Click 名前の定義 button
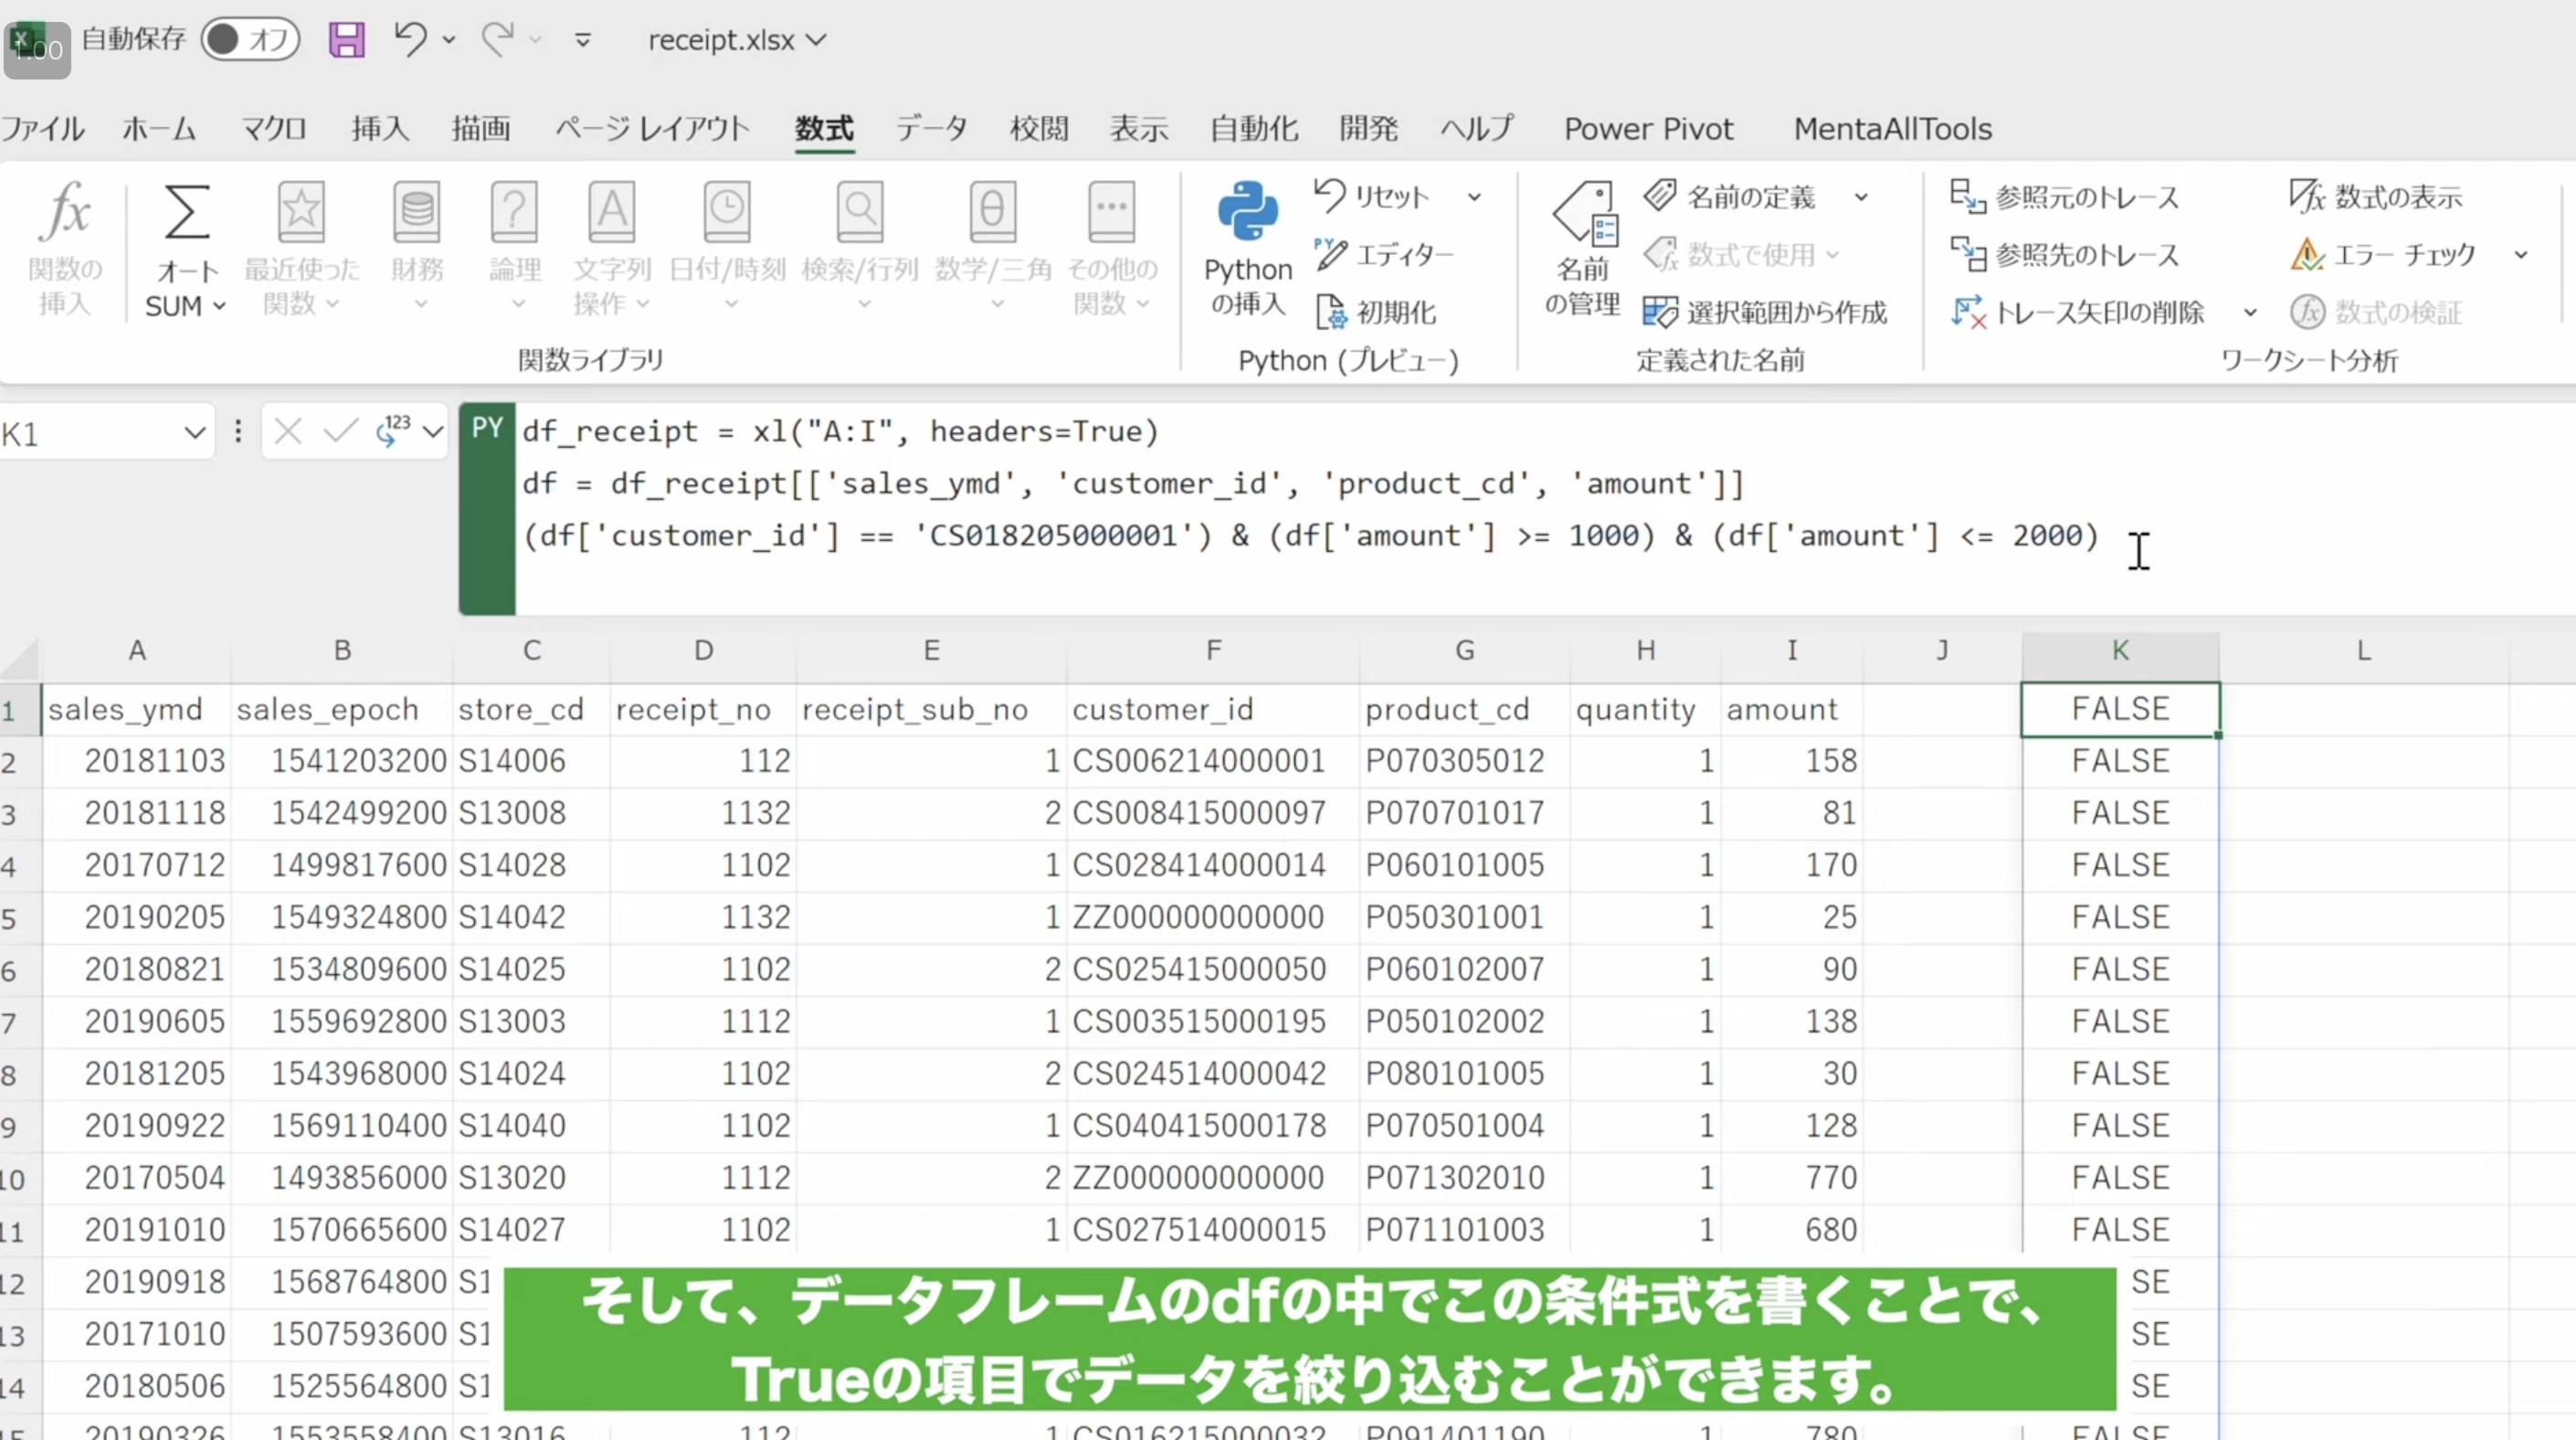Image resolution: width=2576 pixels, height=1440 pixels. (1729, 196)
